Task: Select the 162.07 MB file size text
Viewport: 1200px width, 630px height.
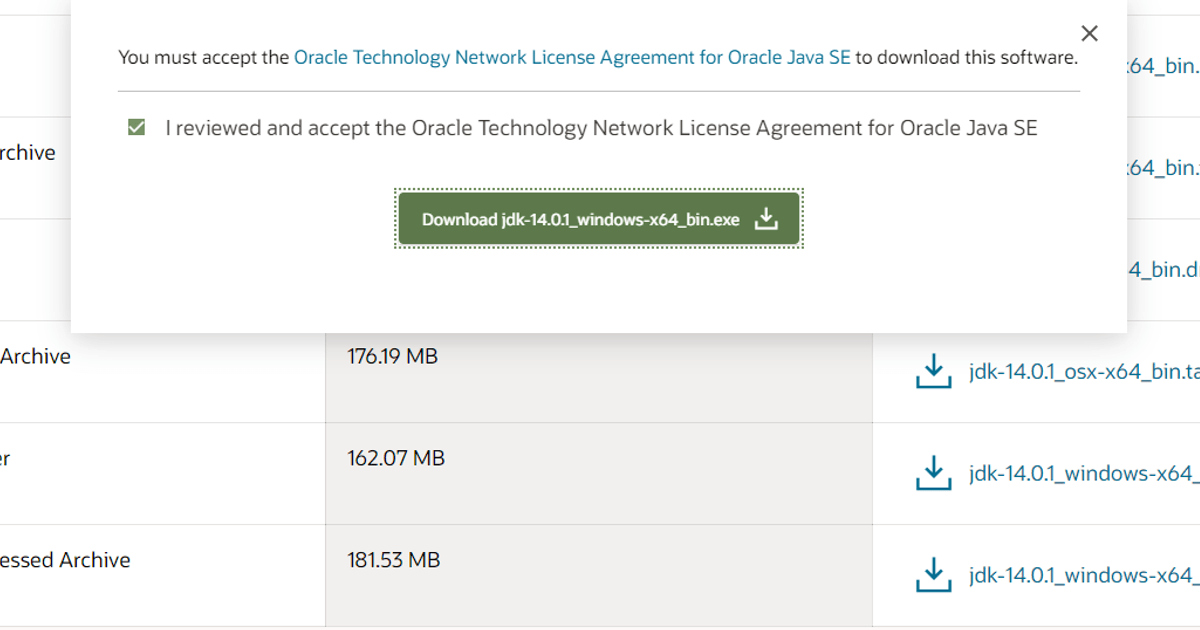Action: [396, 458]
